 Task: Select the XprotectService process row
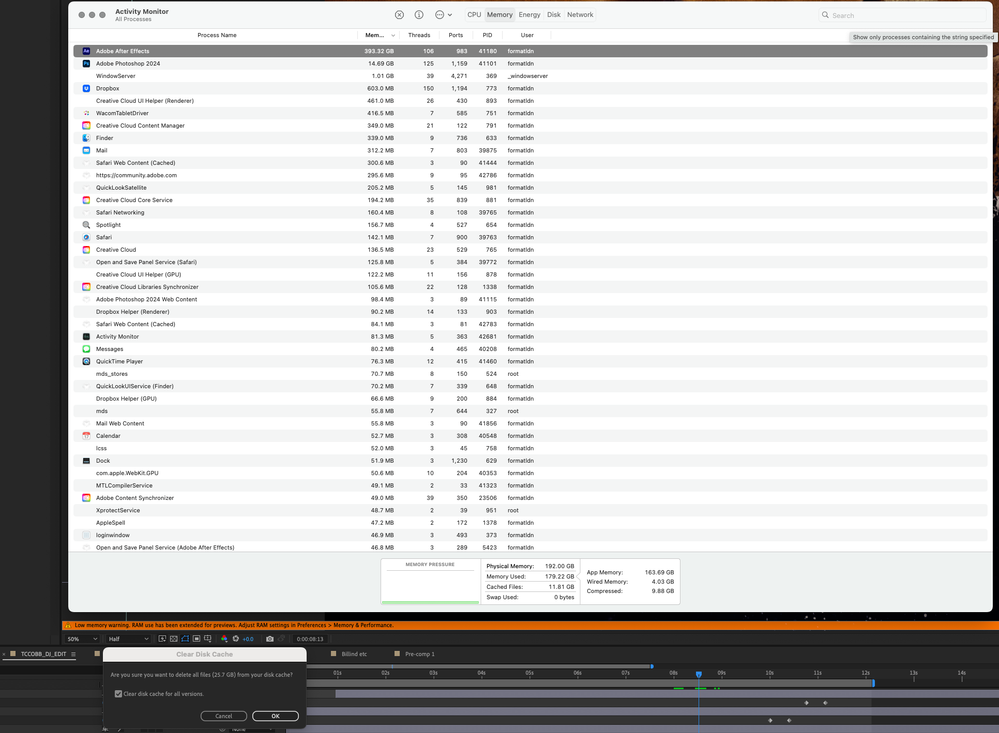530,510
